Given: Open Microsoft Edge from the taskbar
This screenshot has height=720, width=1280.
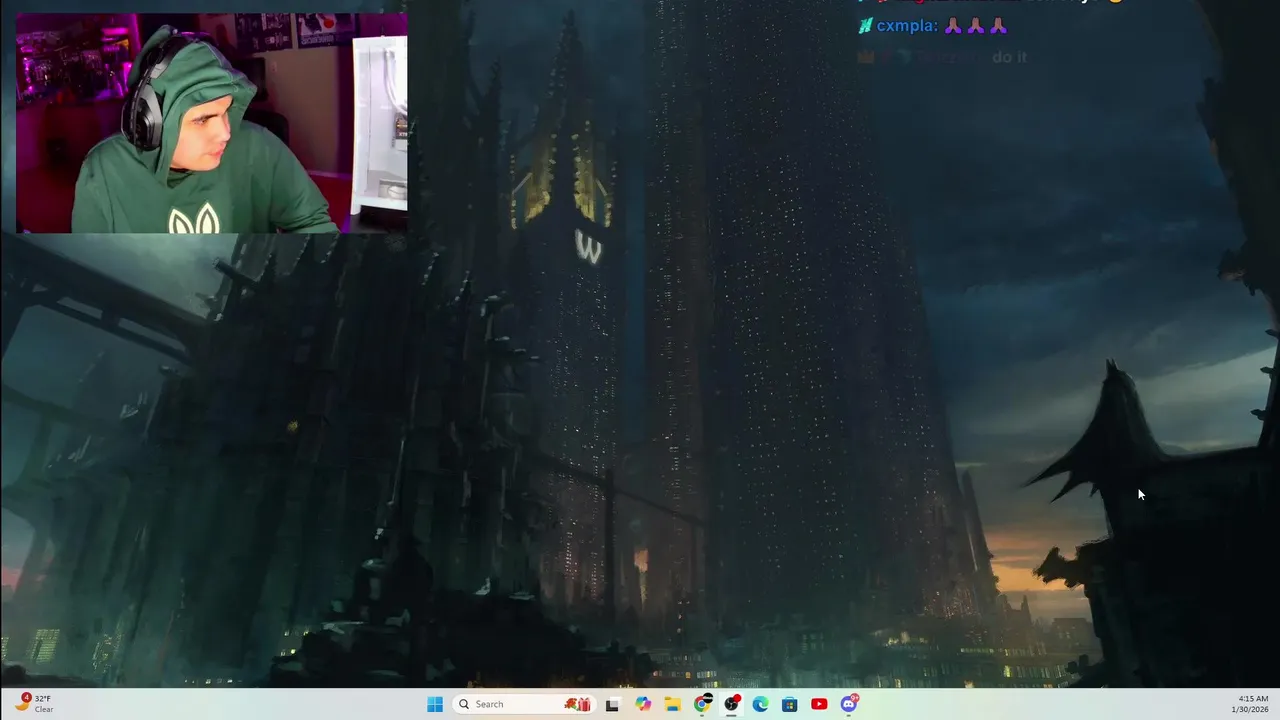Looking at the screenshot, I should [760, 704].
